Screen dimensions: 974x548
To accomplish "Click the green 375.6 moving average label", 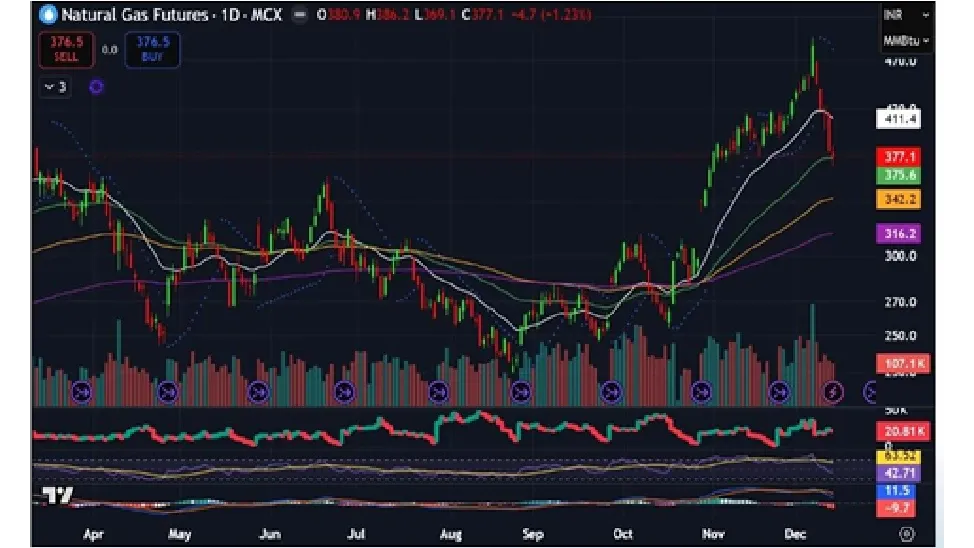I will (x=898, y=175).
